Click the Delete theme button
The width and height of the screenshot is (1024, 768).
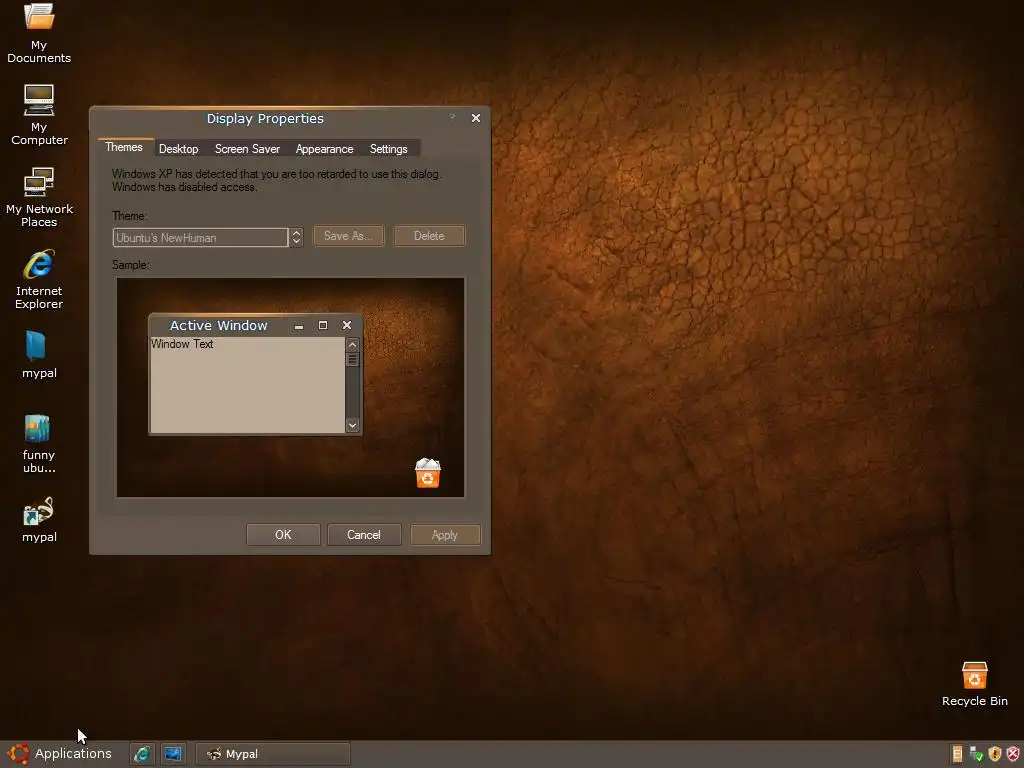(x=429, y=236)
